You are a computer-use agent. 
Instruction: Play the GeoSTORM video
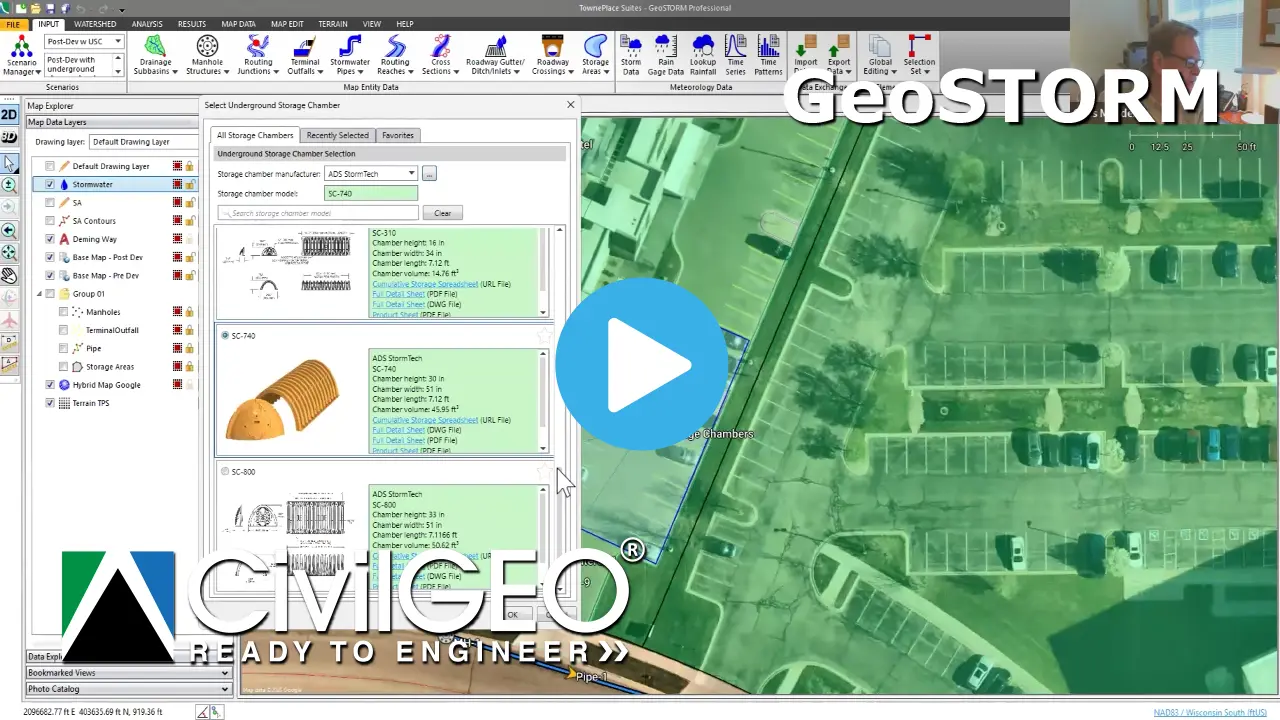pyautogui.click(x=640, y=364)
